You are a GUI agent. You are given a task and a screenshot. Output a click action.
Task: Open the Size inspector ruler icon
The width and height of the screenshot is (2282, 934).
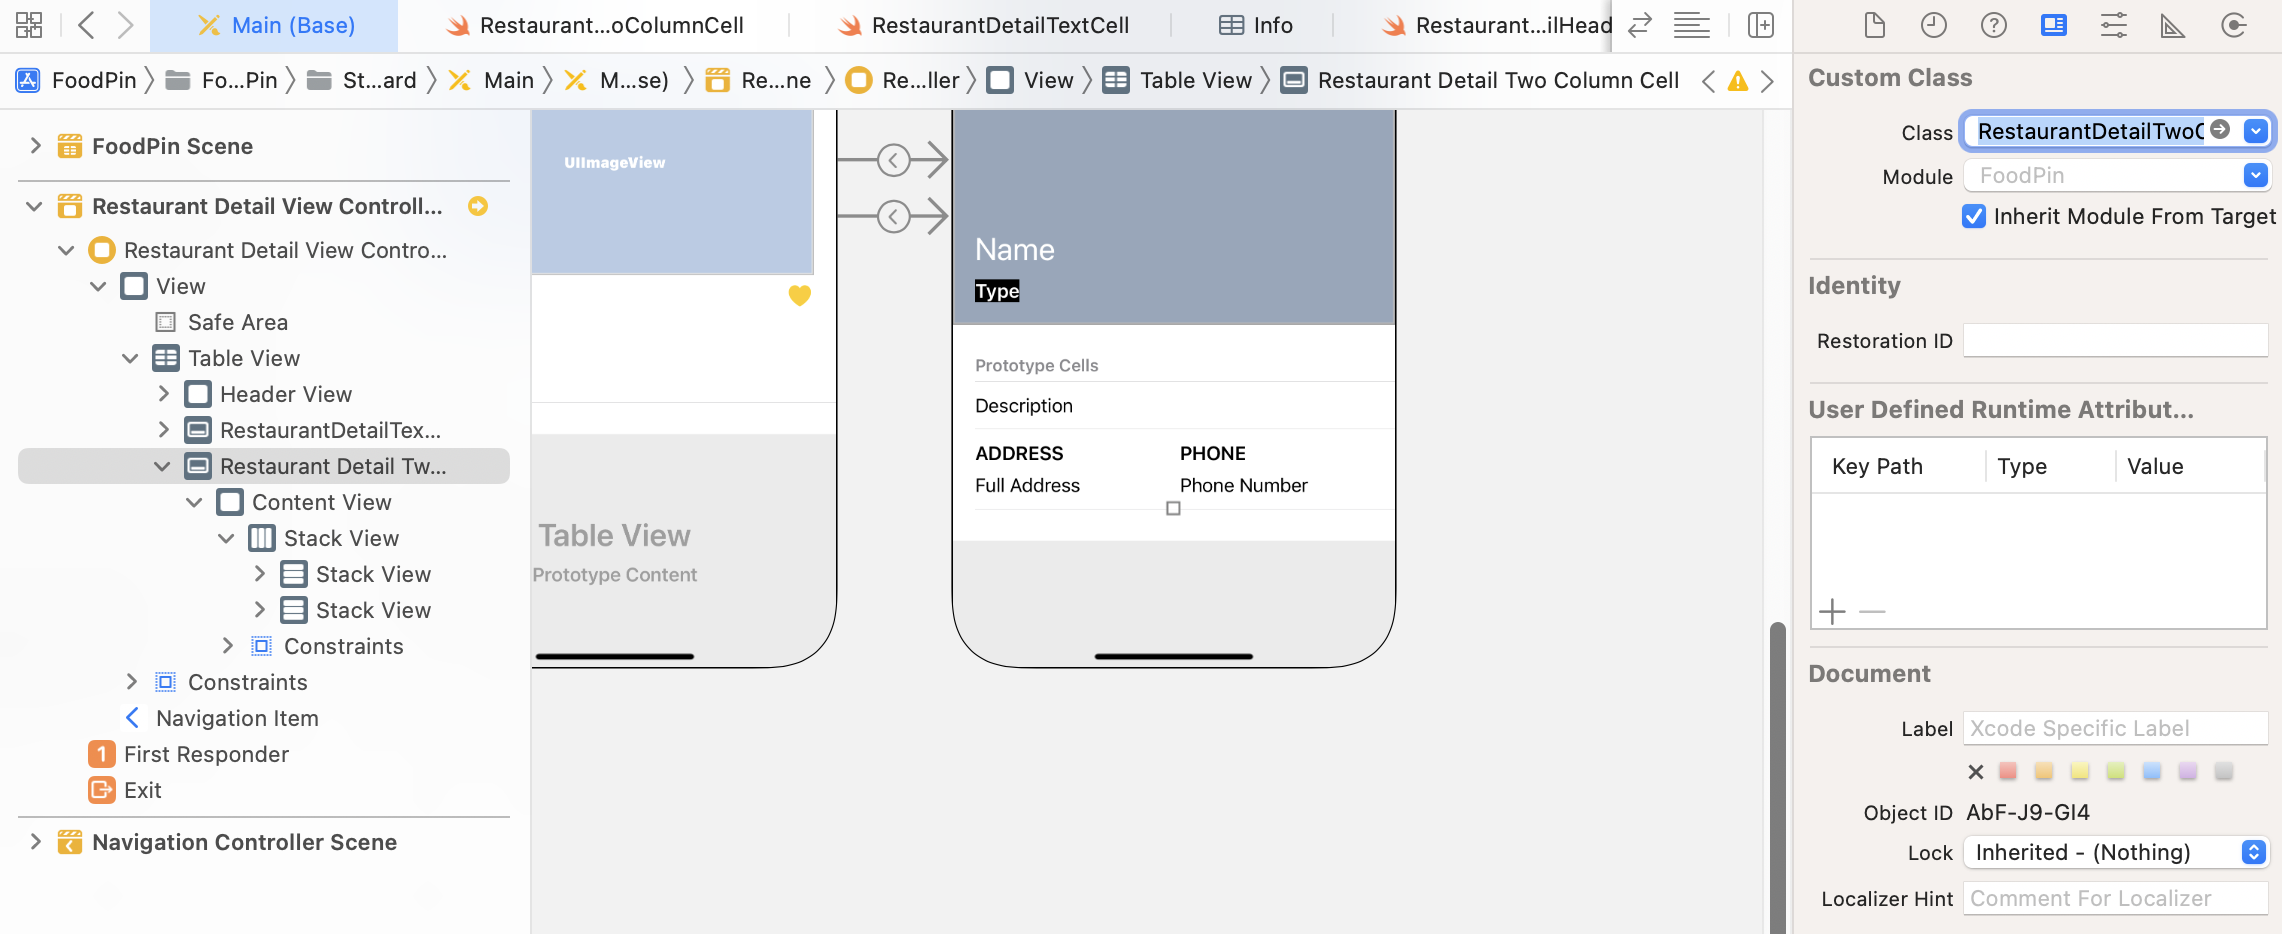coord(2172,25)
